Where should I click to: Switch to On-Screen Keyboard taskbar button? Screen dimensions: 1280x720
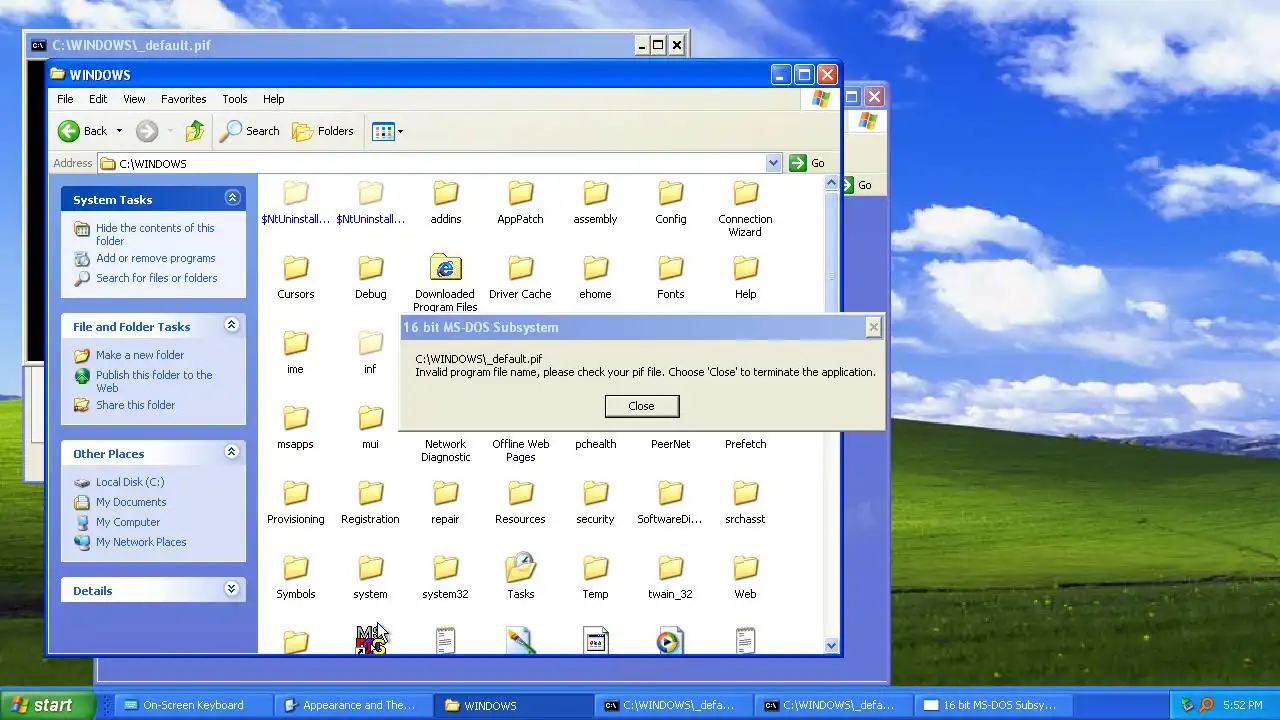point(193,705)
